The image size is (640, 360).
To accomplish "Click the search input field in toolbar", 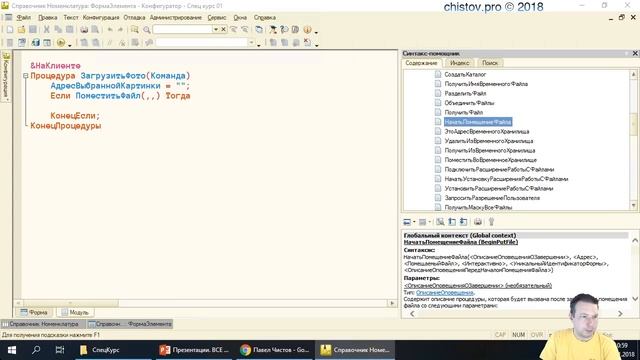I will pos(182,29).
